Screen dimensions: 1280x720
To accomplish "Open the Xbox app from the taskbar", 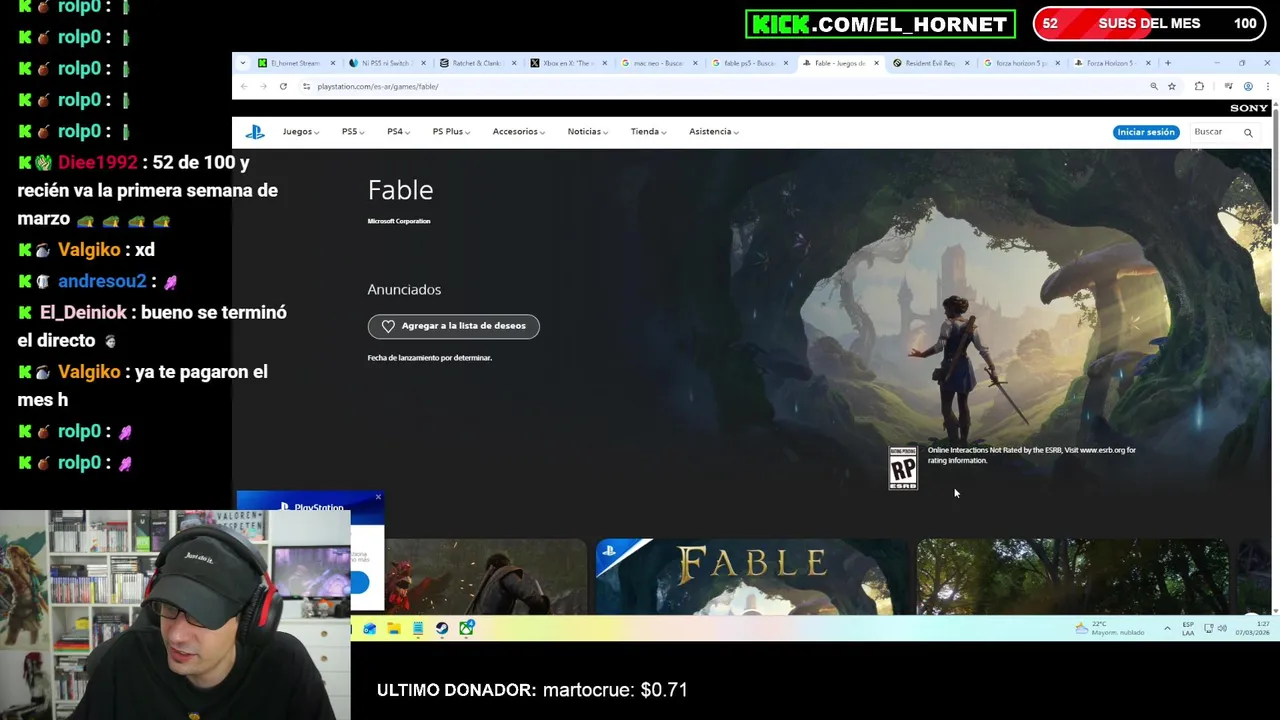I will tap(466, 628).
